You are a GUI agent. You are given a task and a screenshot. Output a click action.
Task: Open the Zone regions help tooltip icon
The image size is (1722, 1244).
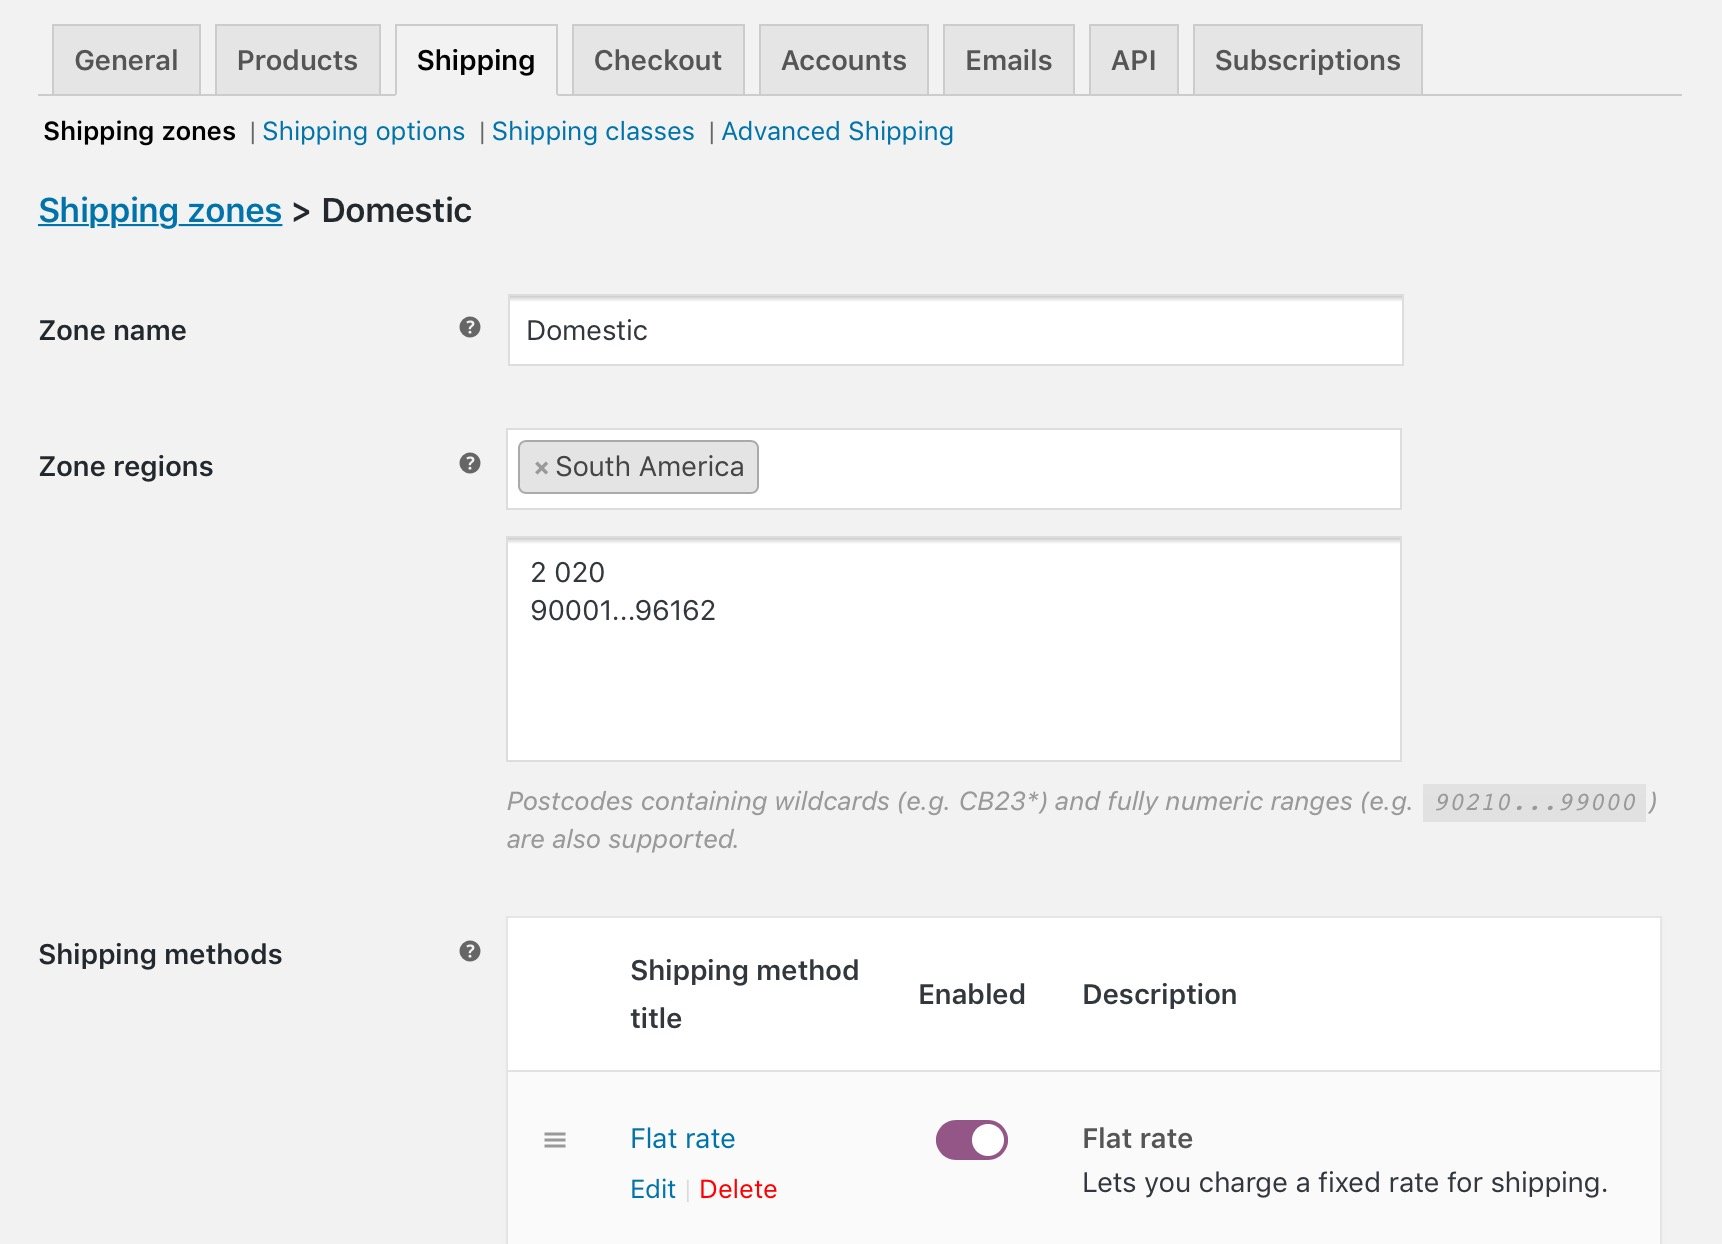click(470, 464)
